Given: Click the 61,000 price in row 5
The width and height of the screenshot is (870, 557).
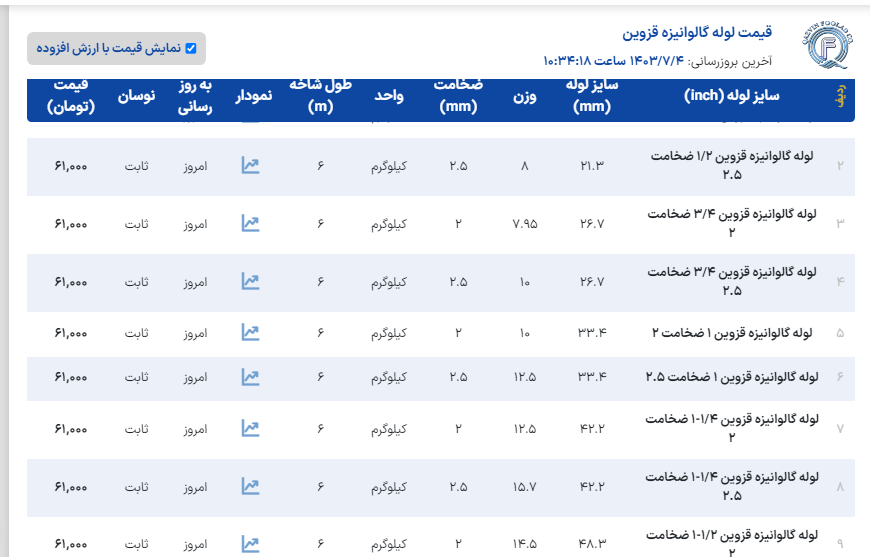Looking at the screenshot, I should (x=71, y=333).
